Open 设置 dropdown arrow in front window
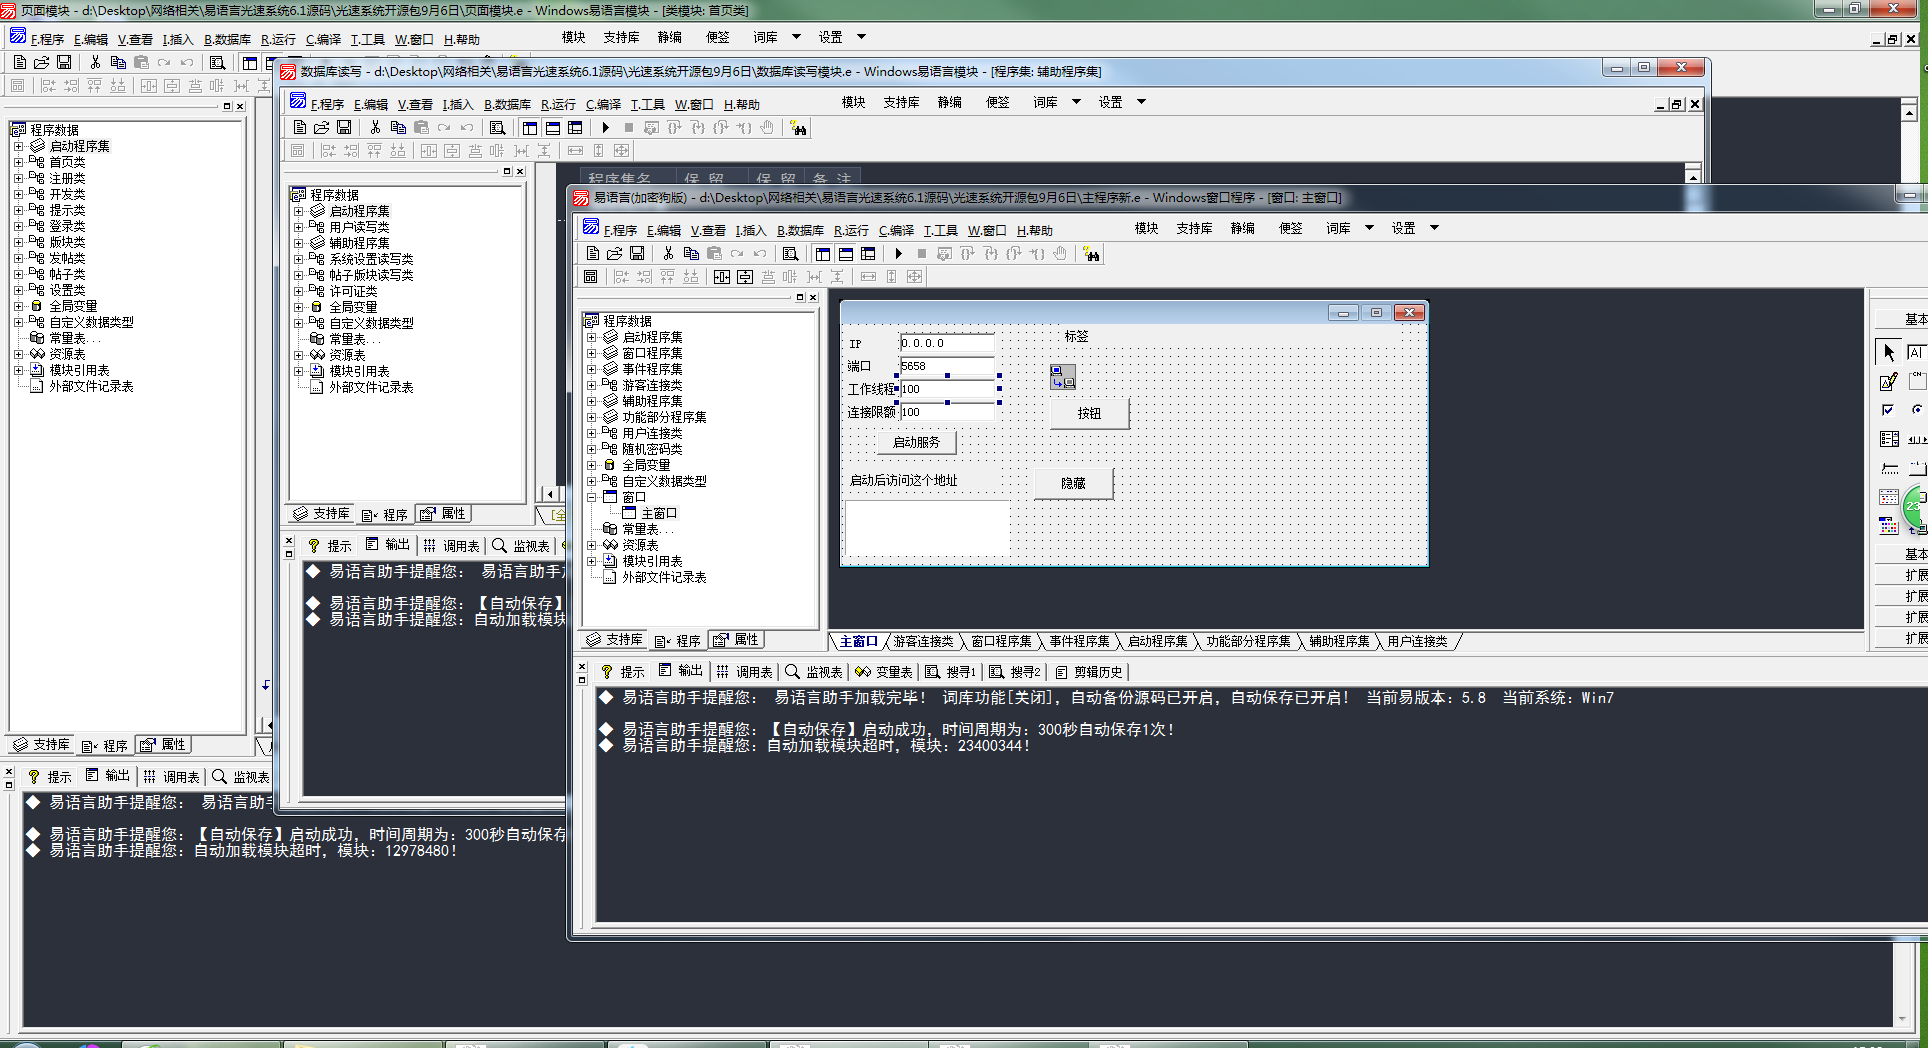The image size is (1928, 1048). (x=1434, y=228)
